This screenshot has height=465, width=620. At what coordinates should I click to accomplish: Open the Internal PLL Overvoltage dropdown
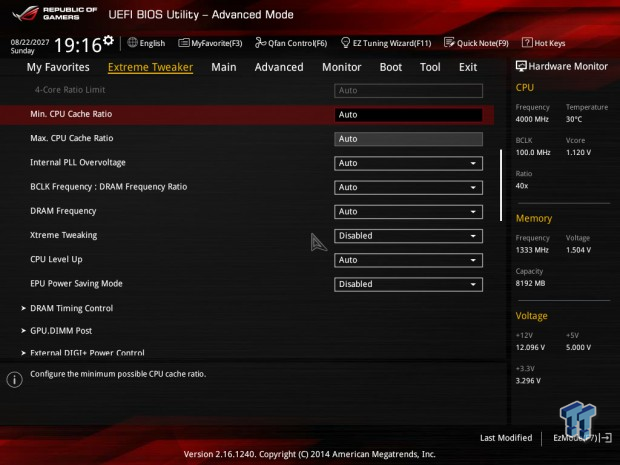[408, 163]
